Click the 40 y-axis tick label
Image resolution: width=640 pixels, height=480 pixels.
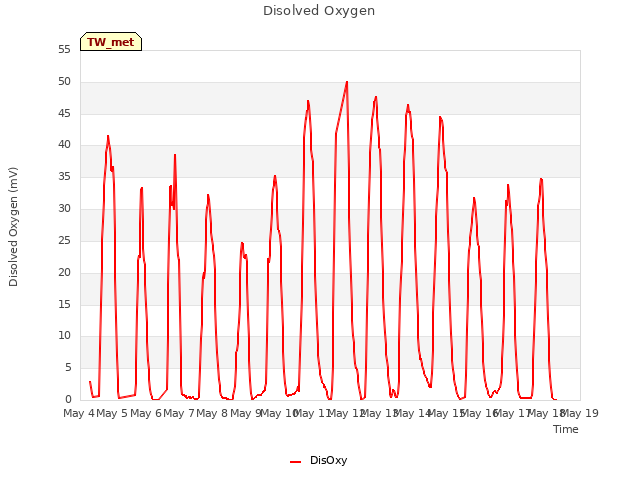point(64,145)
